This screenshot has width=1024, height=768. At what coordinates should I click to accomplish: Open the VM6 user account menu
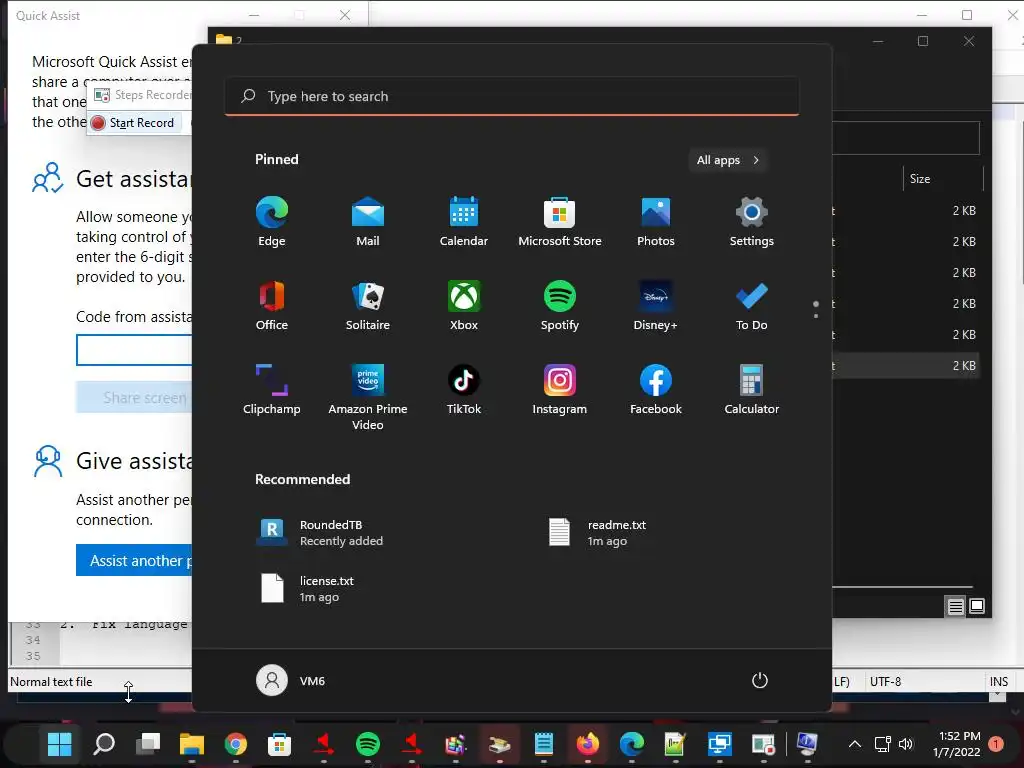[291, 680]
